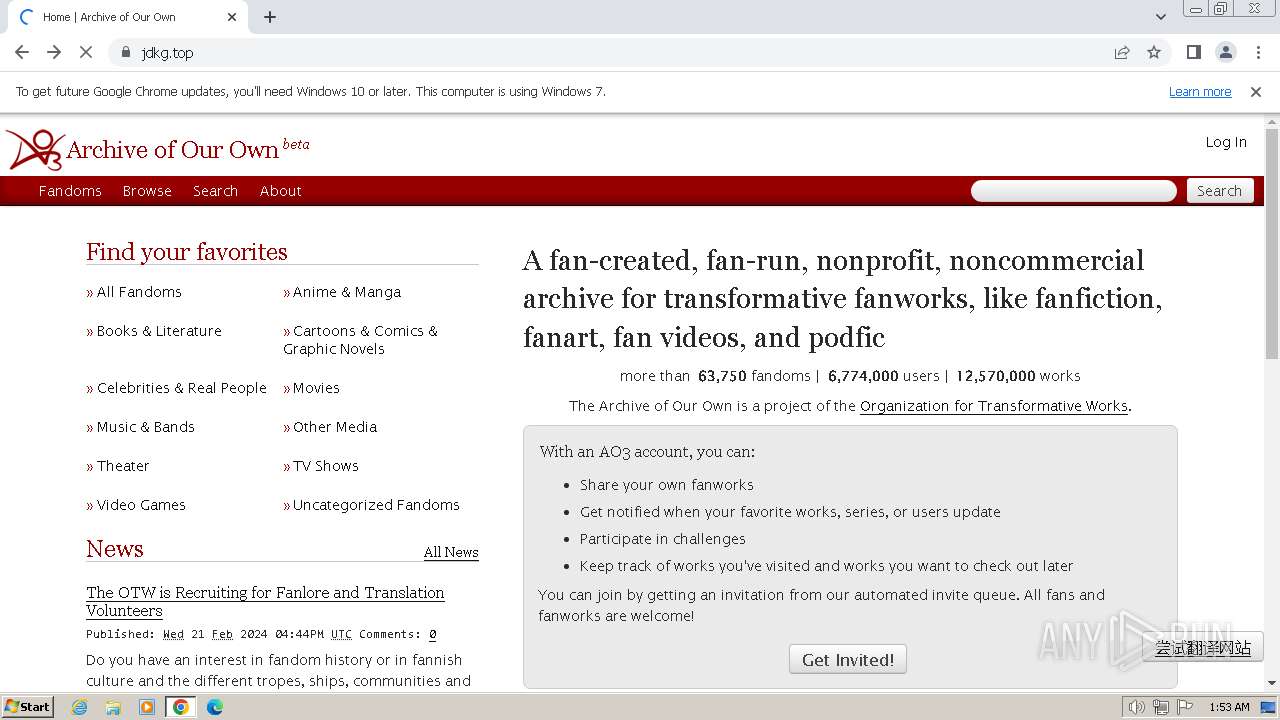Screen dimensions: 1280x720
Task: Click the taskbar clock 1:53 AM
Action: tap(1229, 707)
